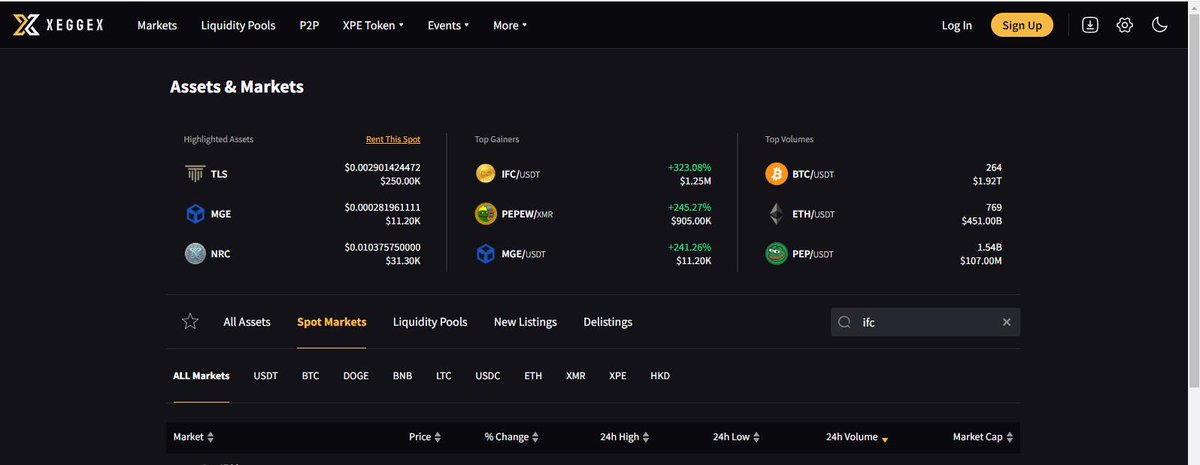The width and height of the screenshot is (1200, 465).
Task: Filter markets by USDT
Action: tap(266, 376)
